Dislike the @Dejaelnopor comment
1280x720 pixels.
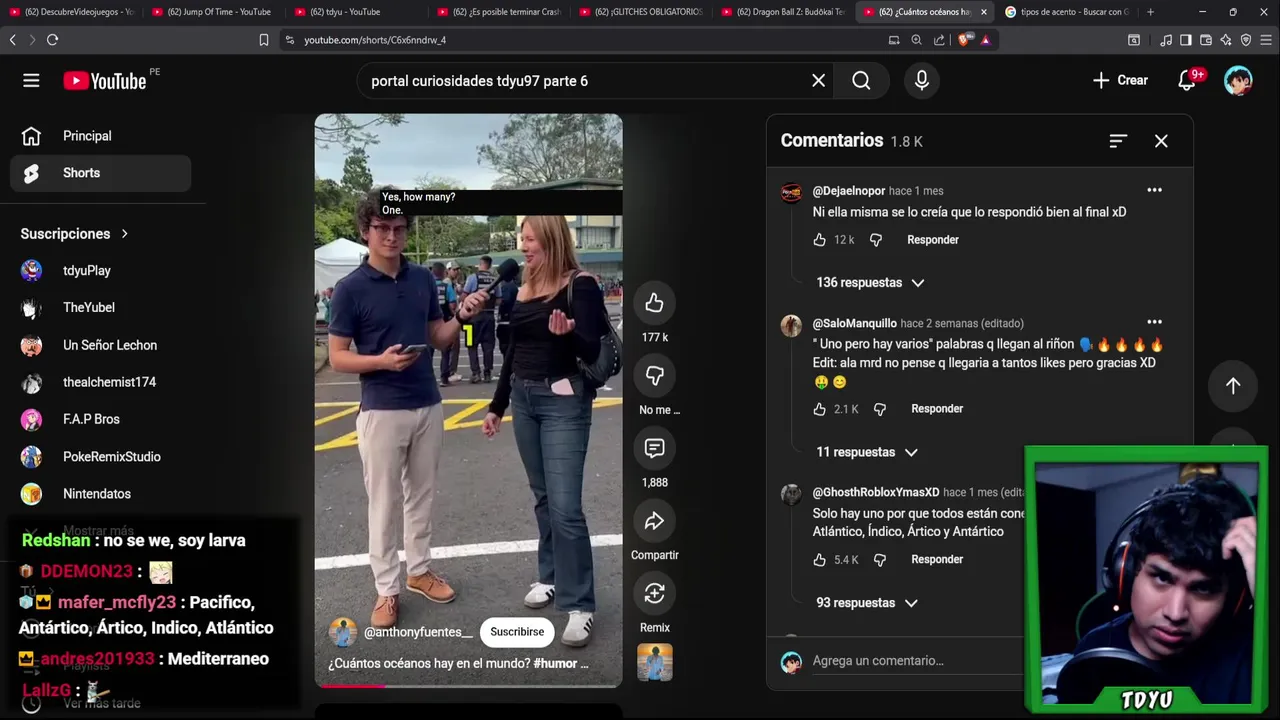[876, 240]
